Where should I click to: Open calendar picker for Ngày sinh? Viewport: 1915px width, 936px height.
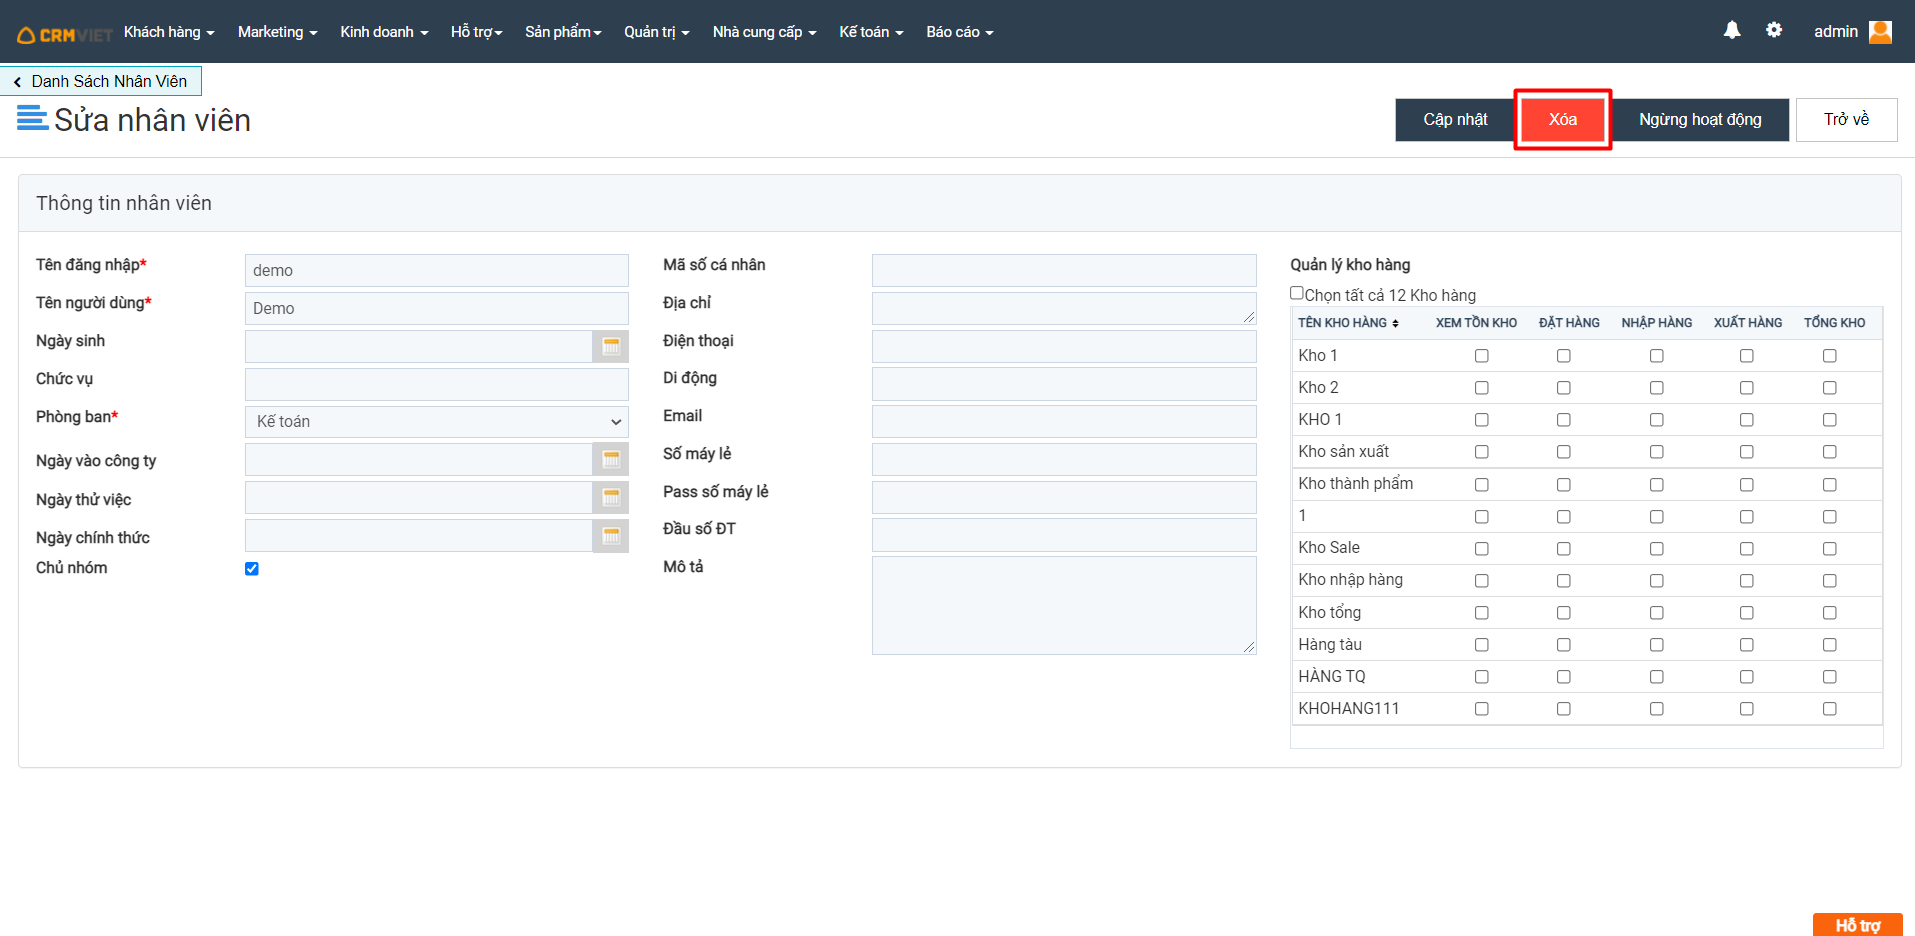tap(611, 346)
